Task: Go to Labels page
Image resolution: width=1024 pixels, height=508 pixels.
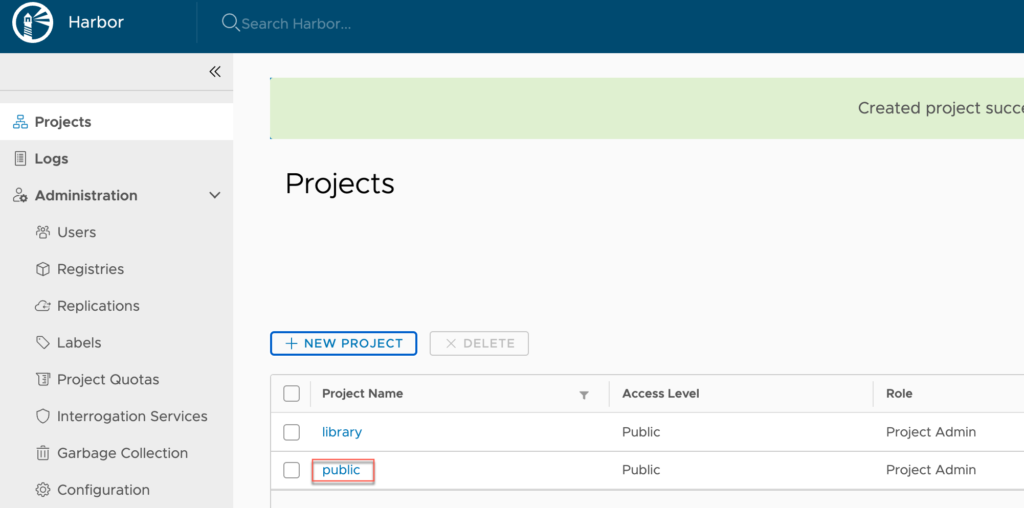Action: 79,343
